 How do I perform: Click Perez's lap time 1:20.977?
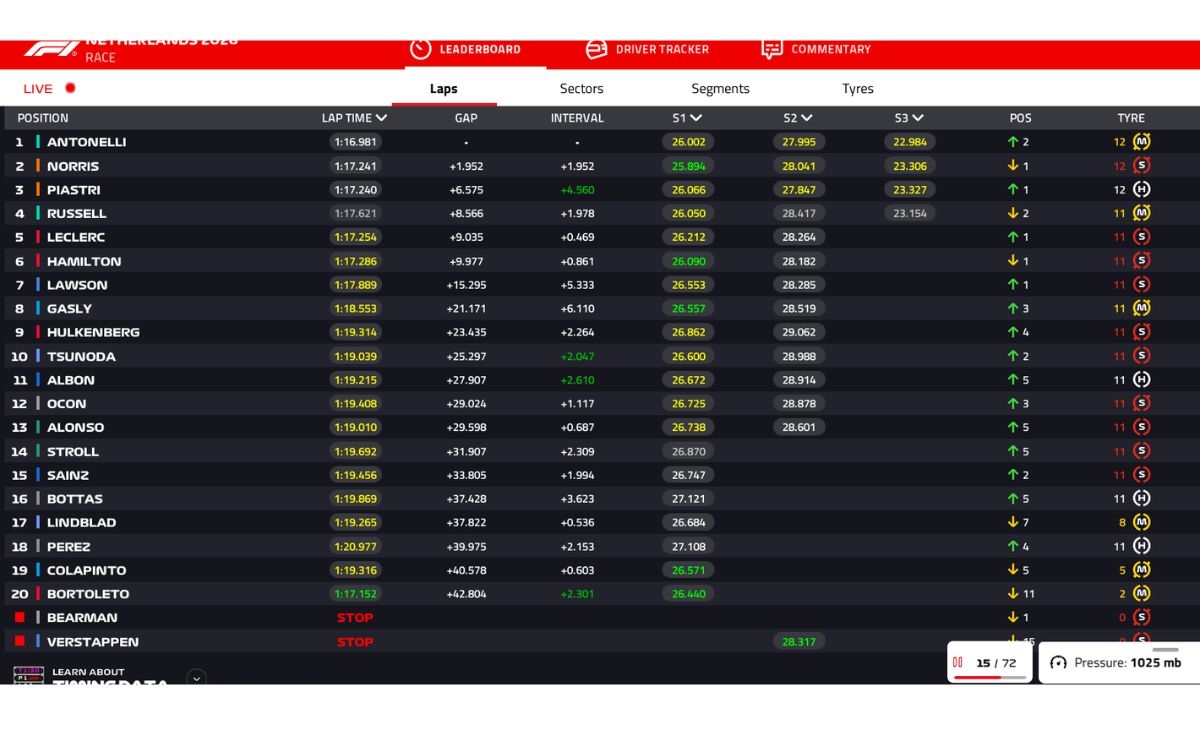(x=355, y=546)
